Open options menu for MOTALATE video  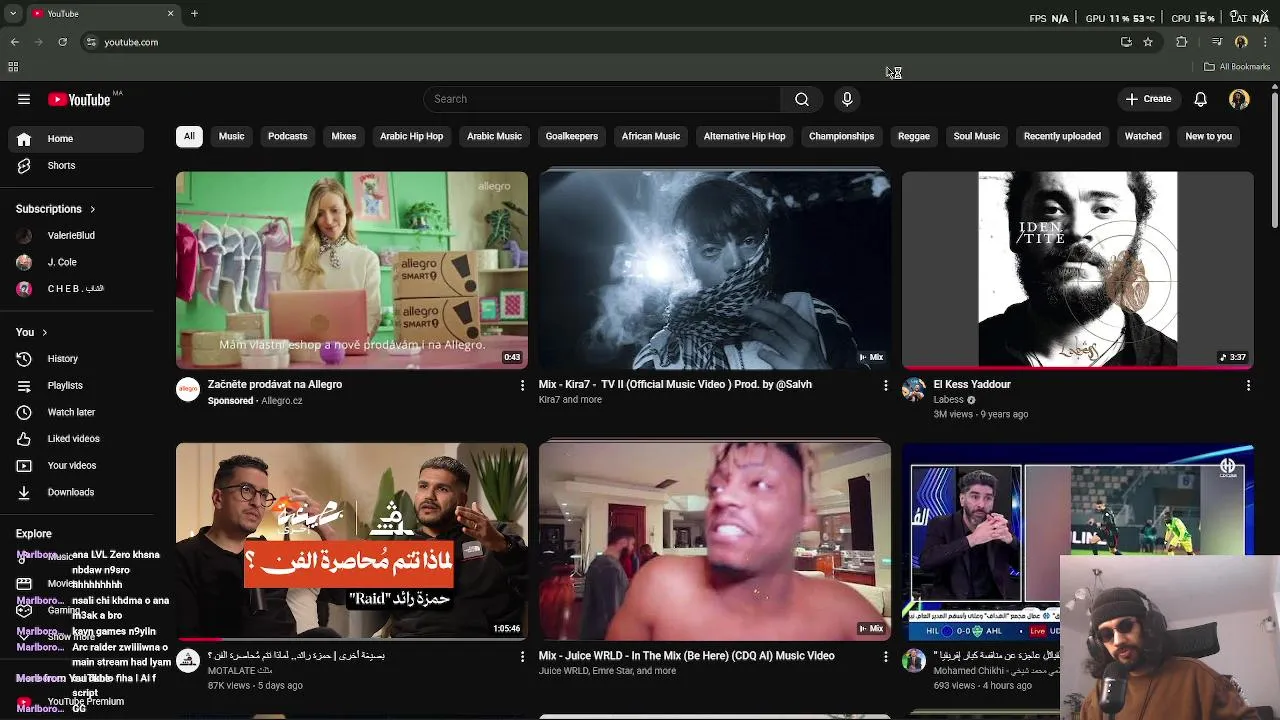click(522, 656)
